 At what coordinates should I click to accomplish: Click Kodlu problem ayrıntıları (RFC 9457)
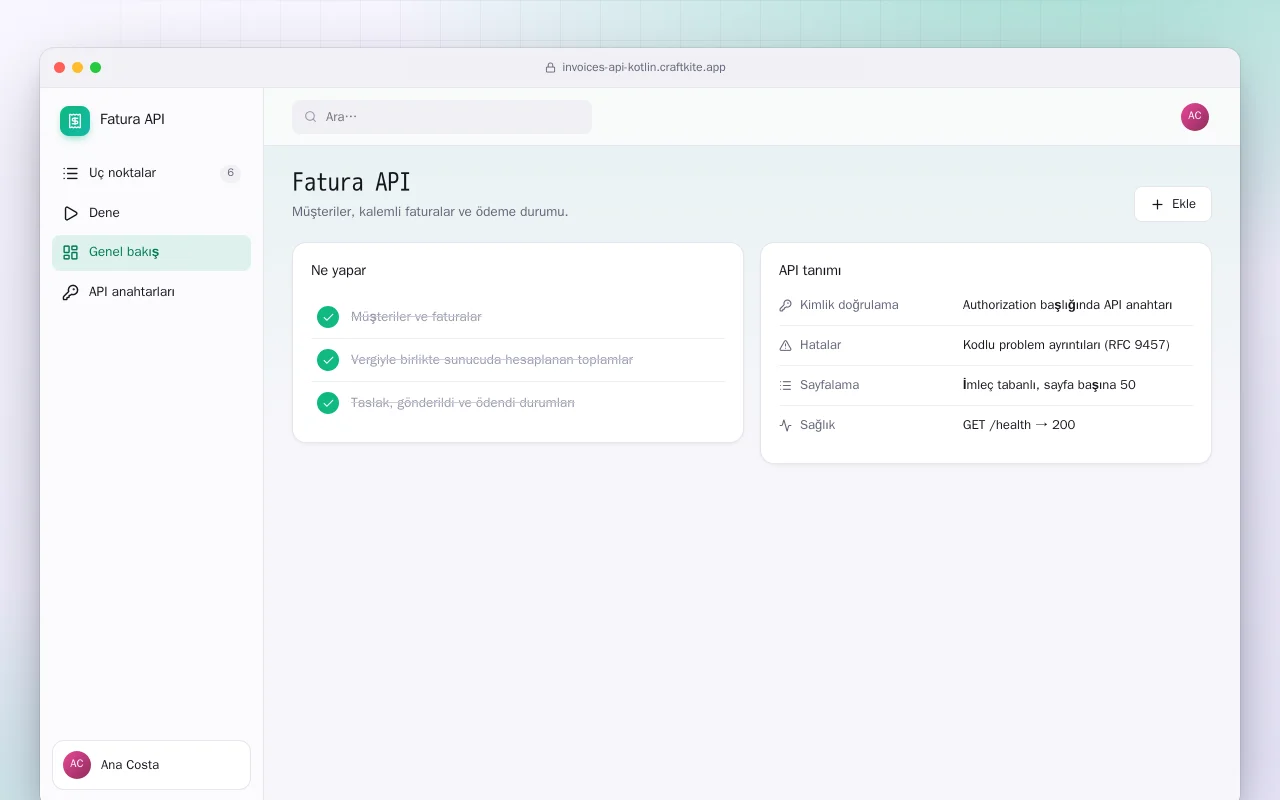tap(1066, 345)
